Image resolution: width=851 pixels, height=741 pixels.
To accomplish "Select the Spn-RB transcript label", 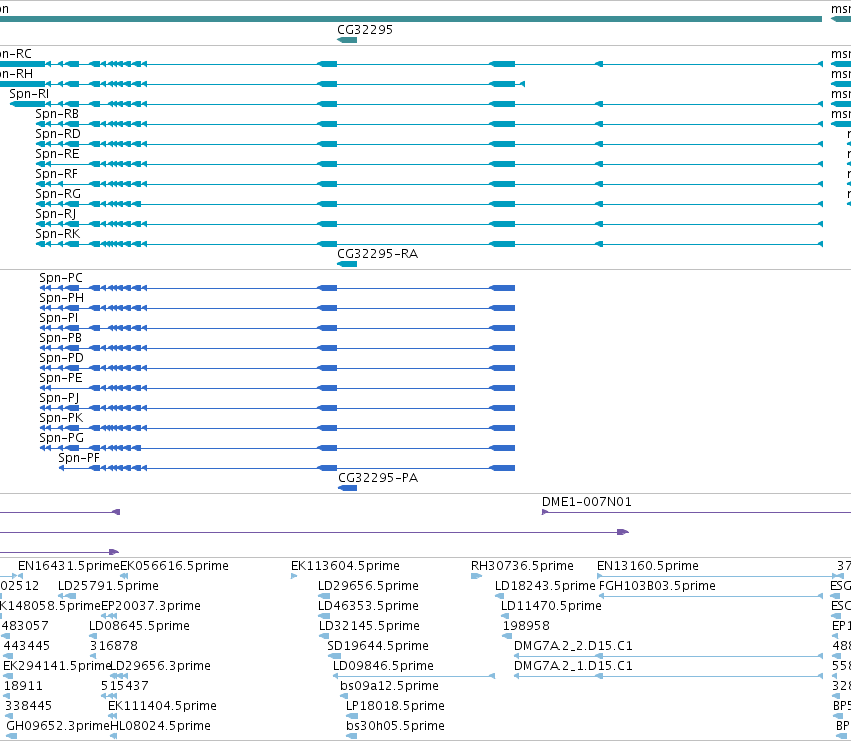I will (57, 114).
